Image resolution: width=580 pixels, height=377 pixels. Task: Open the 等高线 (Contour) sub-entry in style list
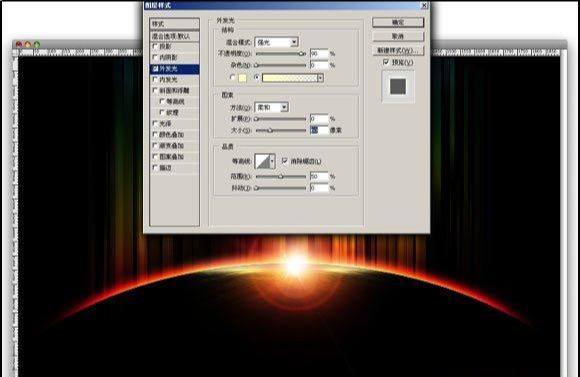175,101
